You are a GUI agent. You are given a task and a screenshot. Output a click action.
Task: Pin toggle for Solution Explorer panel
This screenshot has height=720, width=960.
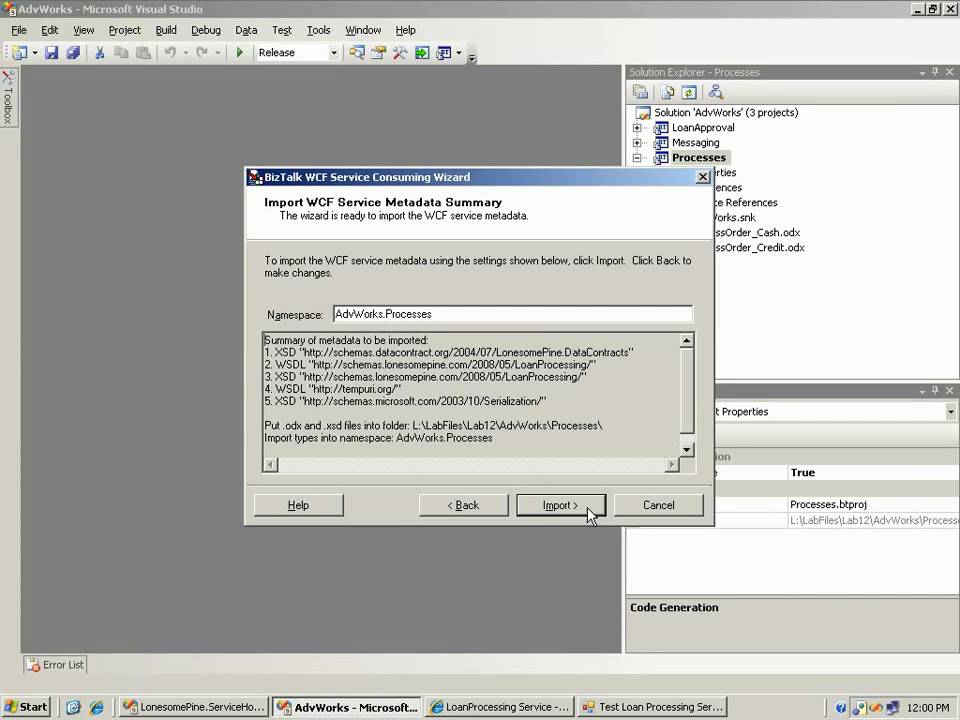(x=935, y=72)
